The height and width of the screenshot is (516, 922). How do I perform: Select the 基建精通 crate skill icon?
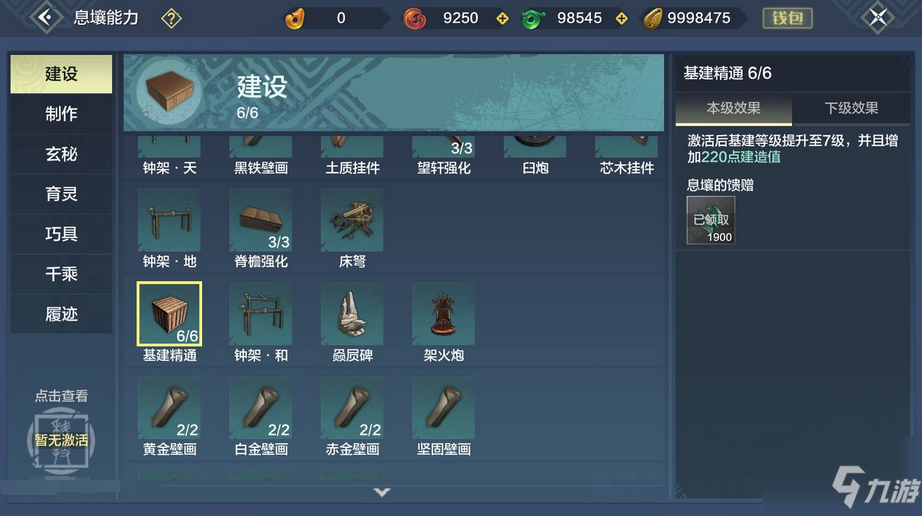(x=169, y=314)
